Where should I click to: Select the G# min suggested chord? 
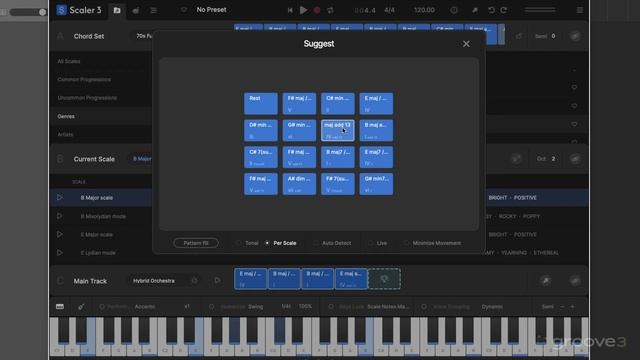299,130
